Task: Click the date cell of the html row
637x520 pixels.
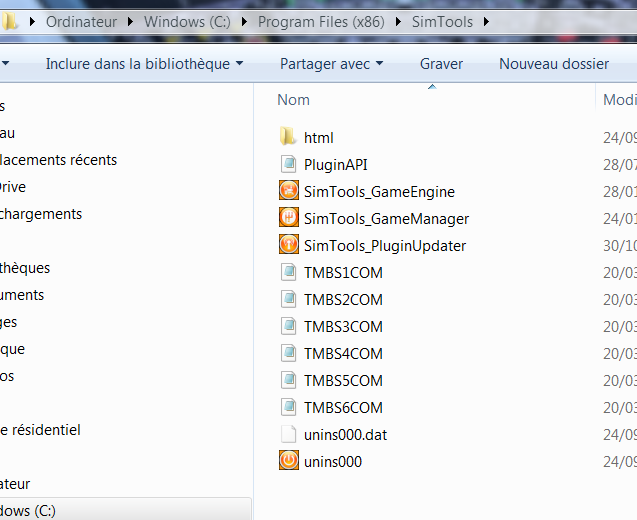Action: pyautogui.click(x=620, y=138)
